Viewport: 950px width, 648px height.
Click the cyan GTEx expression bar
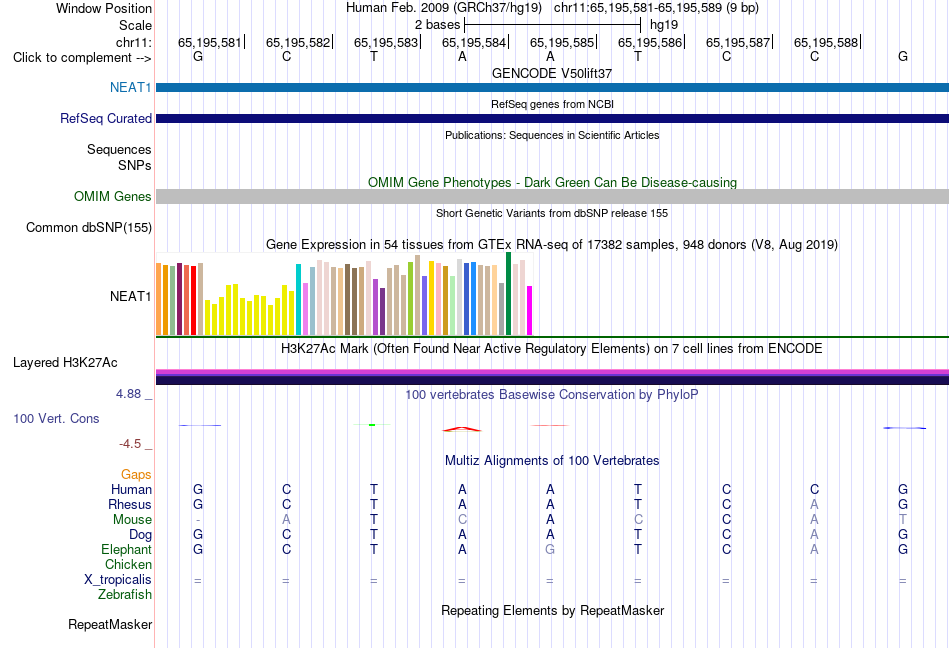(298, 299)
